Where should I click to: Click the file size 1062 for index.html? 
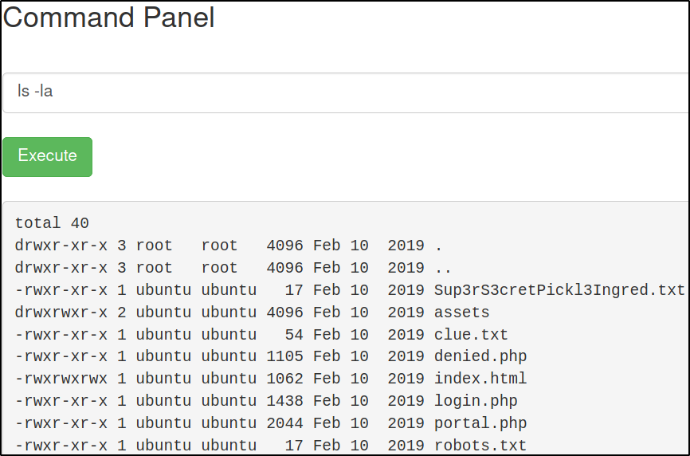tap(285, 379)
